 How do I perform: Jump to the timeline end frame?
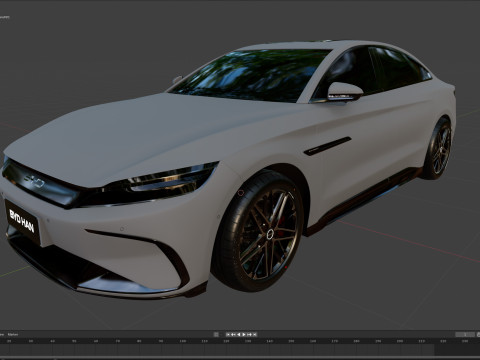coord(255,334)
